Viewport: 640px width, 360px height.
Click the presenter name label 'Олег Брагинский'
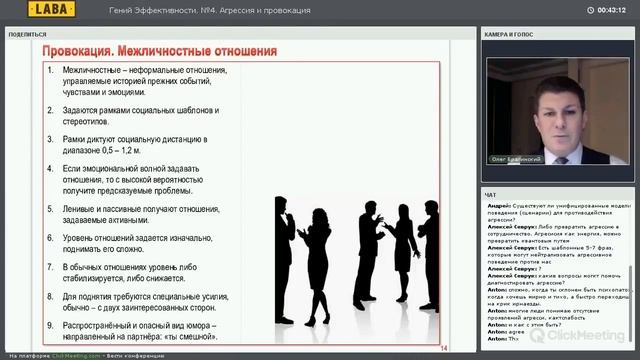tap(516, 159)
